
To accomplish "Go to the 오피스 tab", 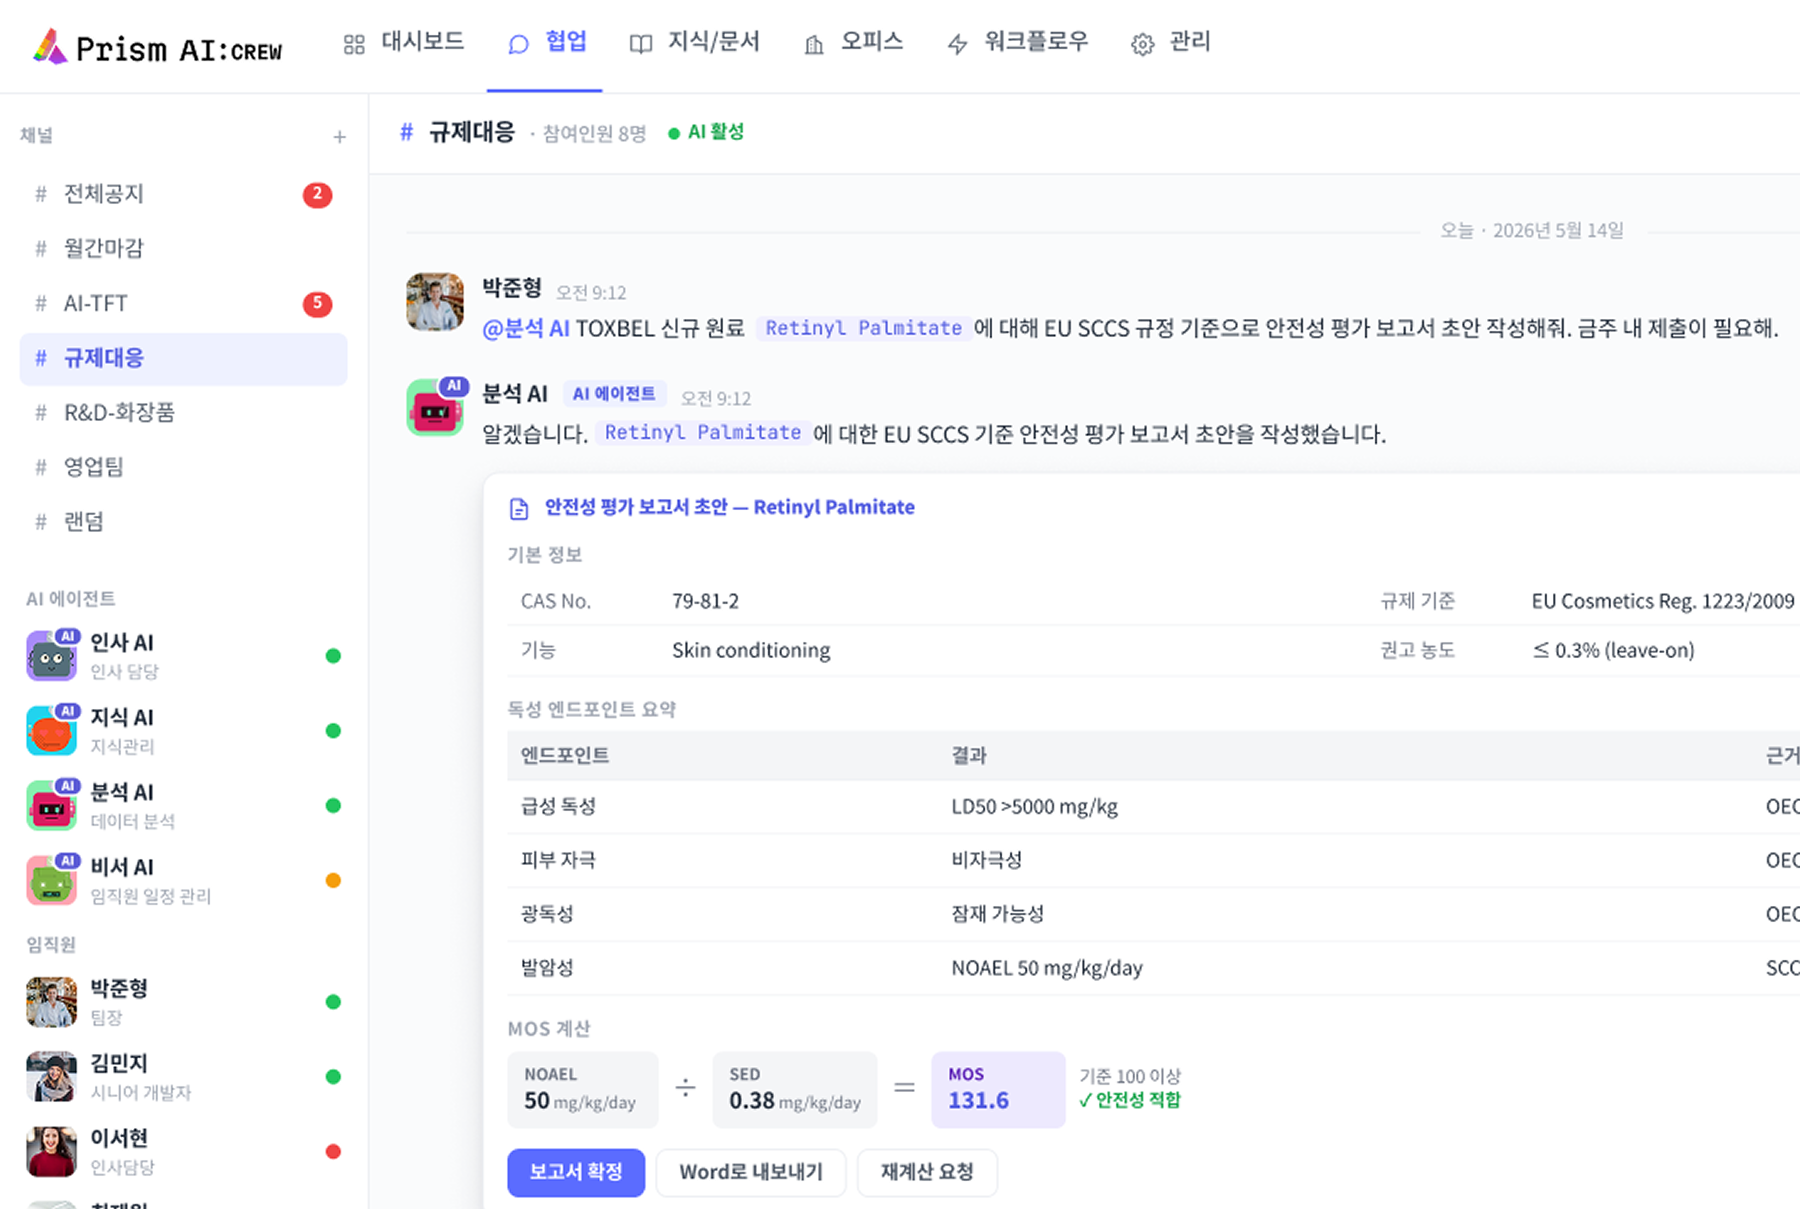I will (x=854, y=42).
